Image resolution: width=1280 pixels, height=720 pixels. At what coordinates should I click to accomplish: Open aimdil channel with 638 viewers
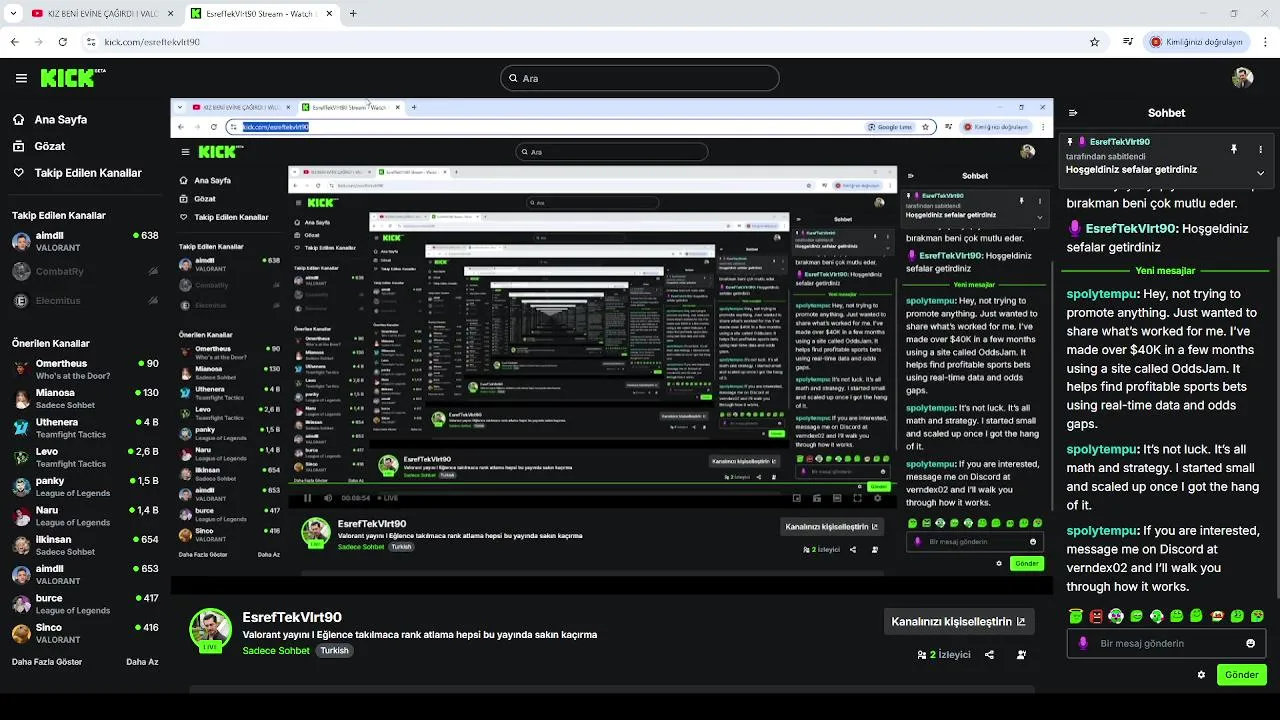click(85, 241)
